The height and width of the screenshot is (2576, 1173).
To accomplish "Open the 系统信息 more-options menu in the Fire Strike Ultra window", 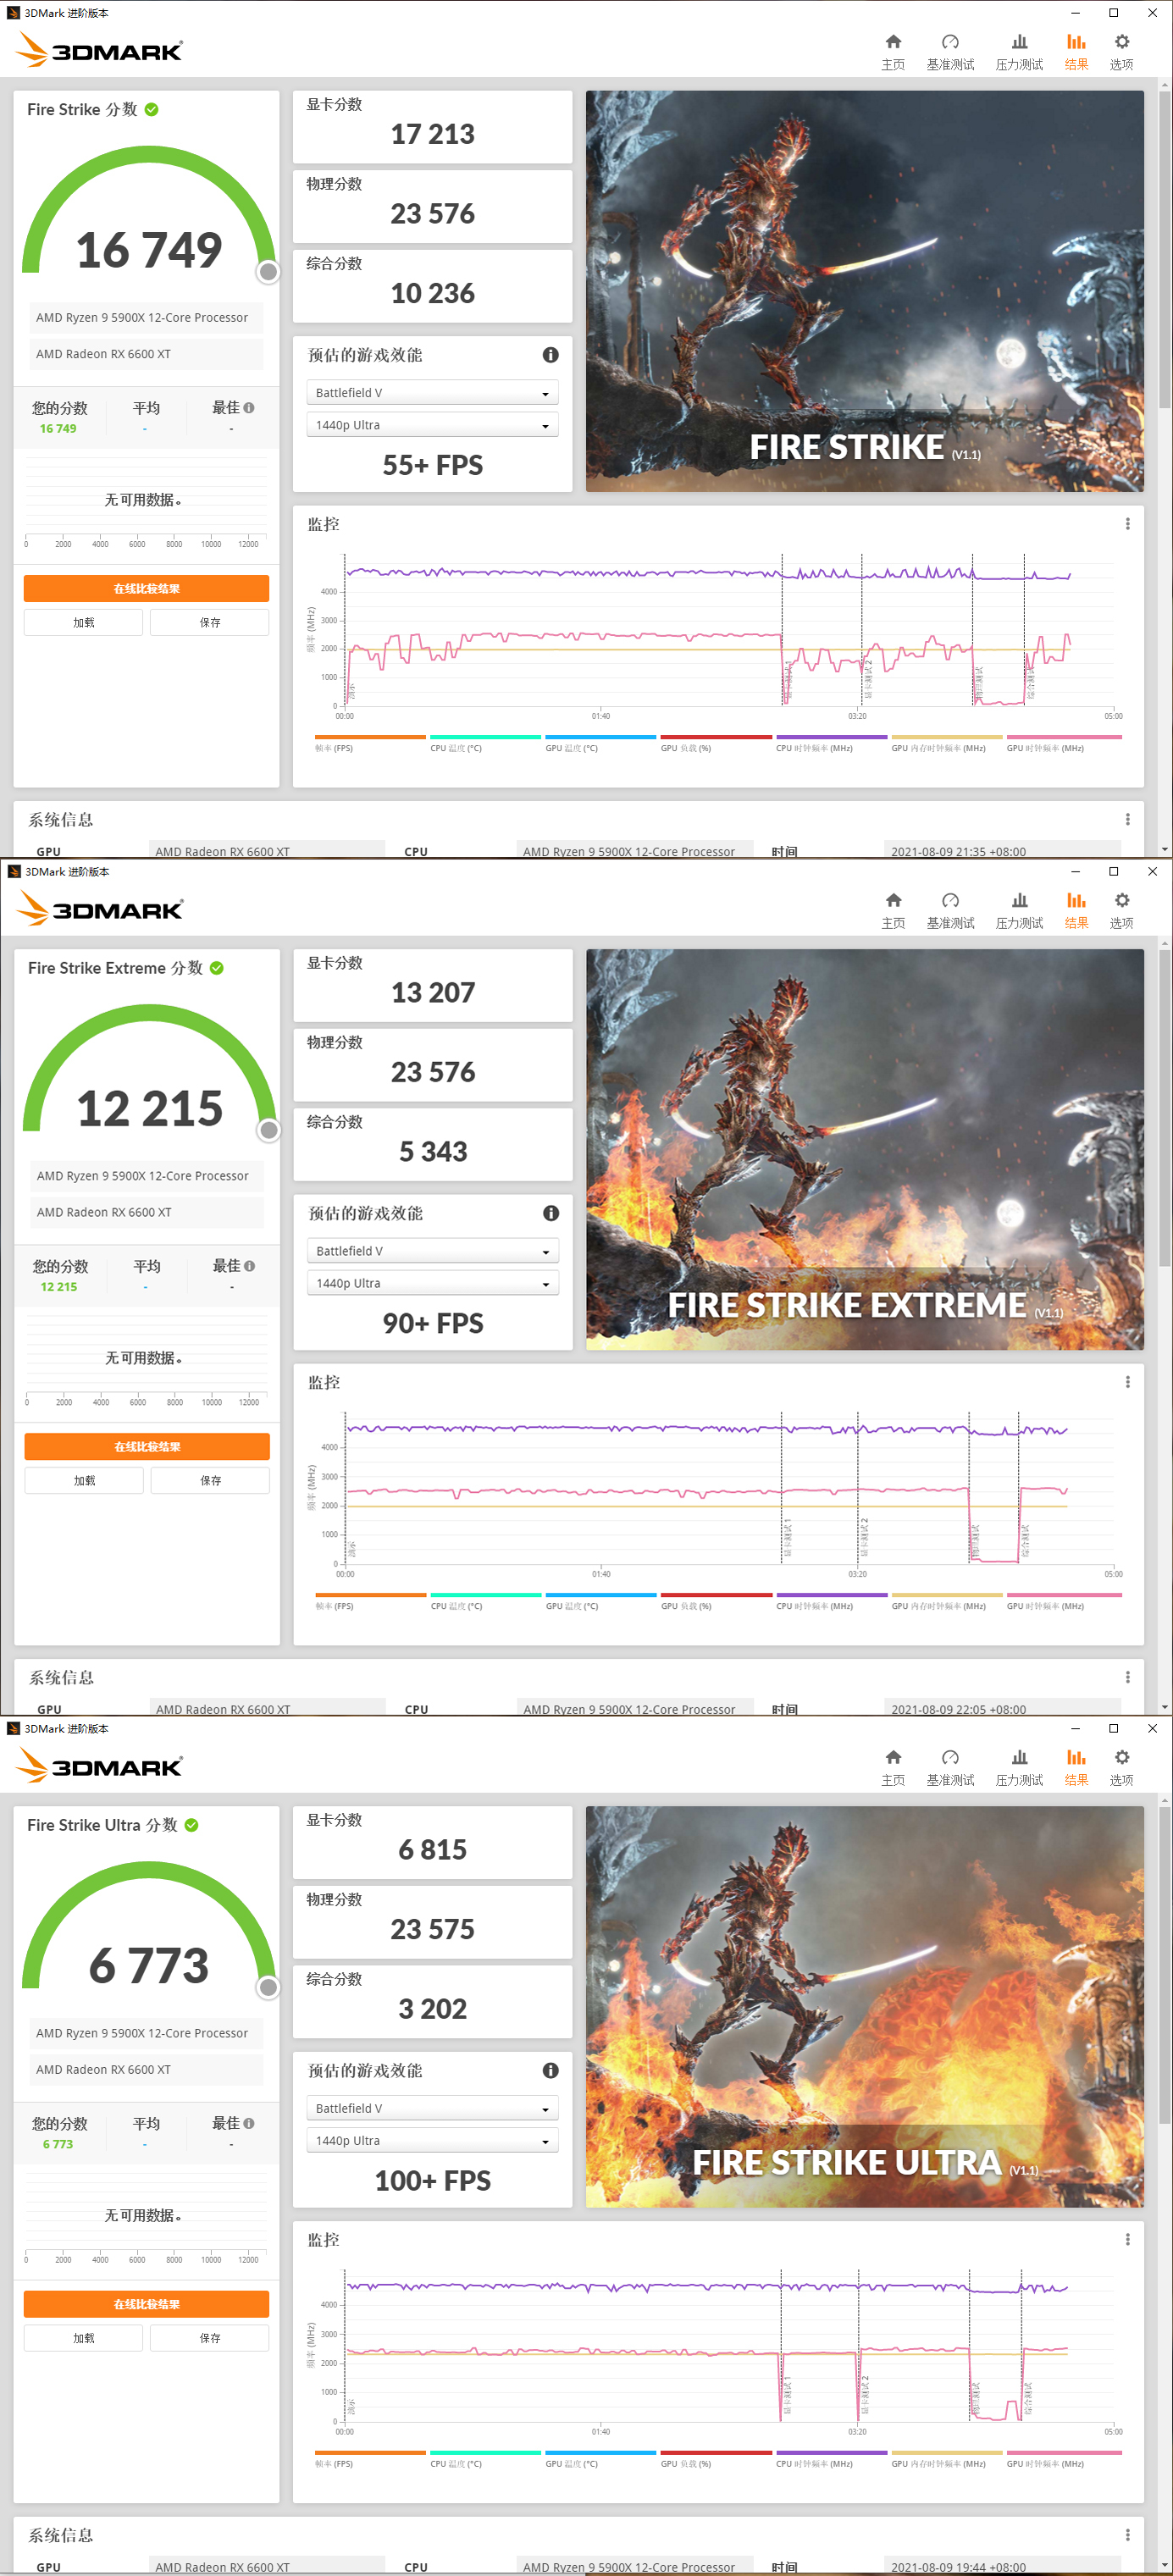I will point(1128,2534).
